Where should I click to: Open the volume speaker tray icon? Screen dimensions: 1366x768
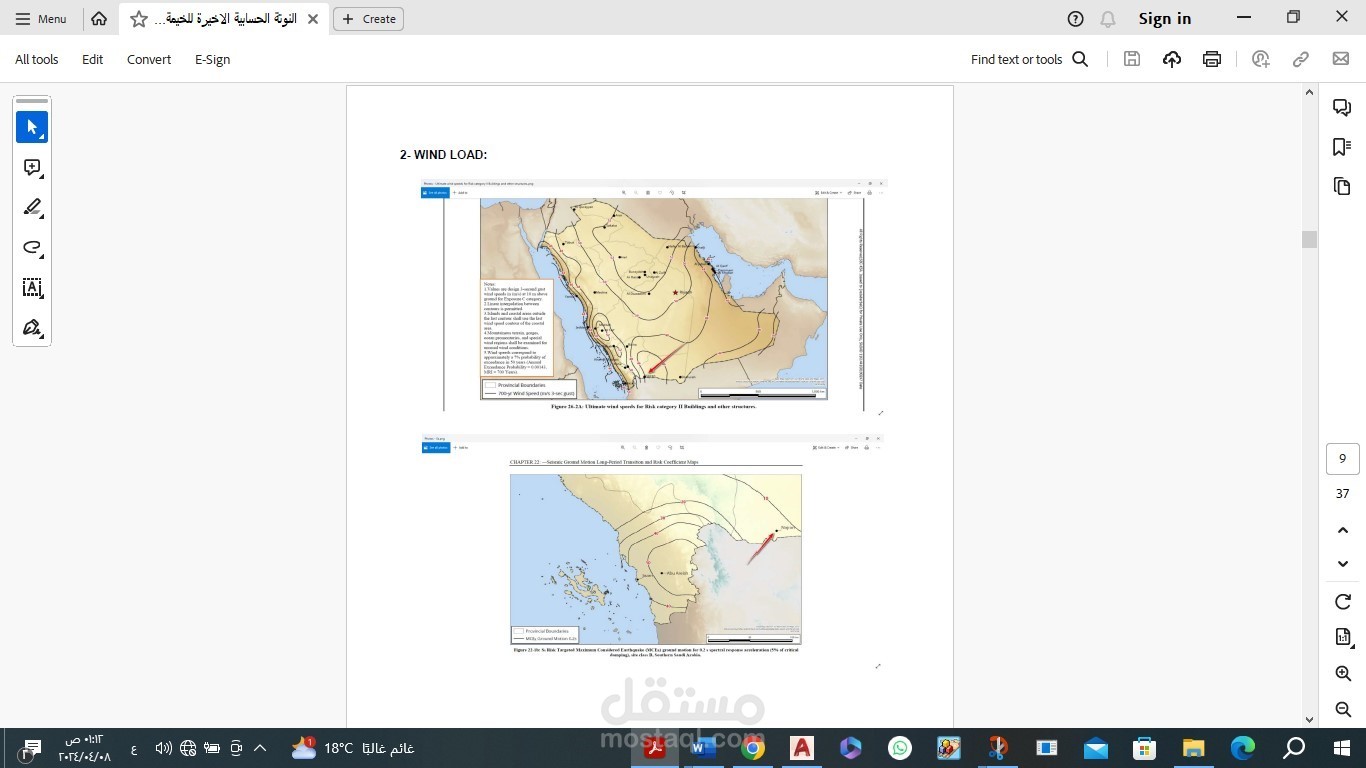click(164, 748)
